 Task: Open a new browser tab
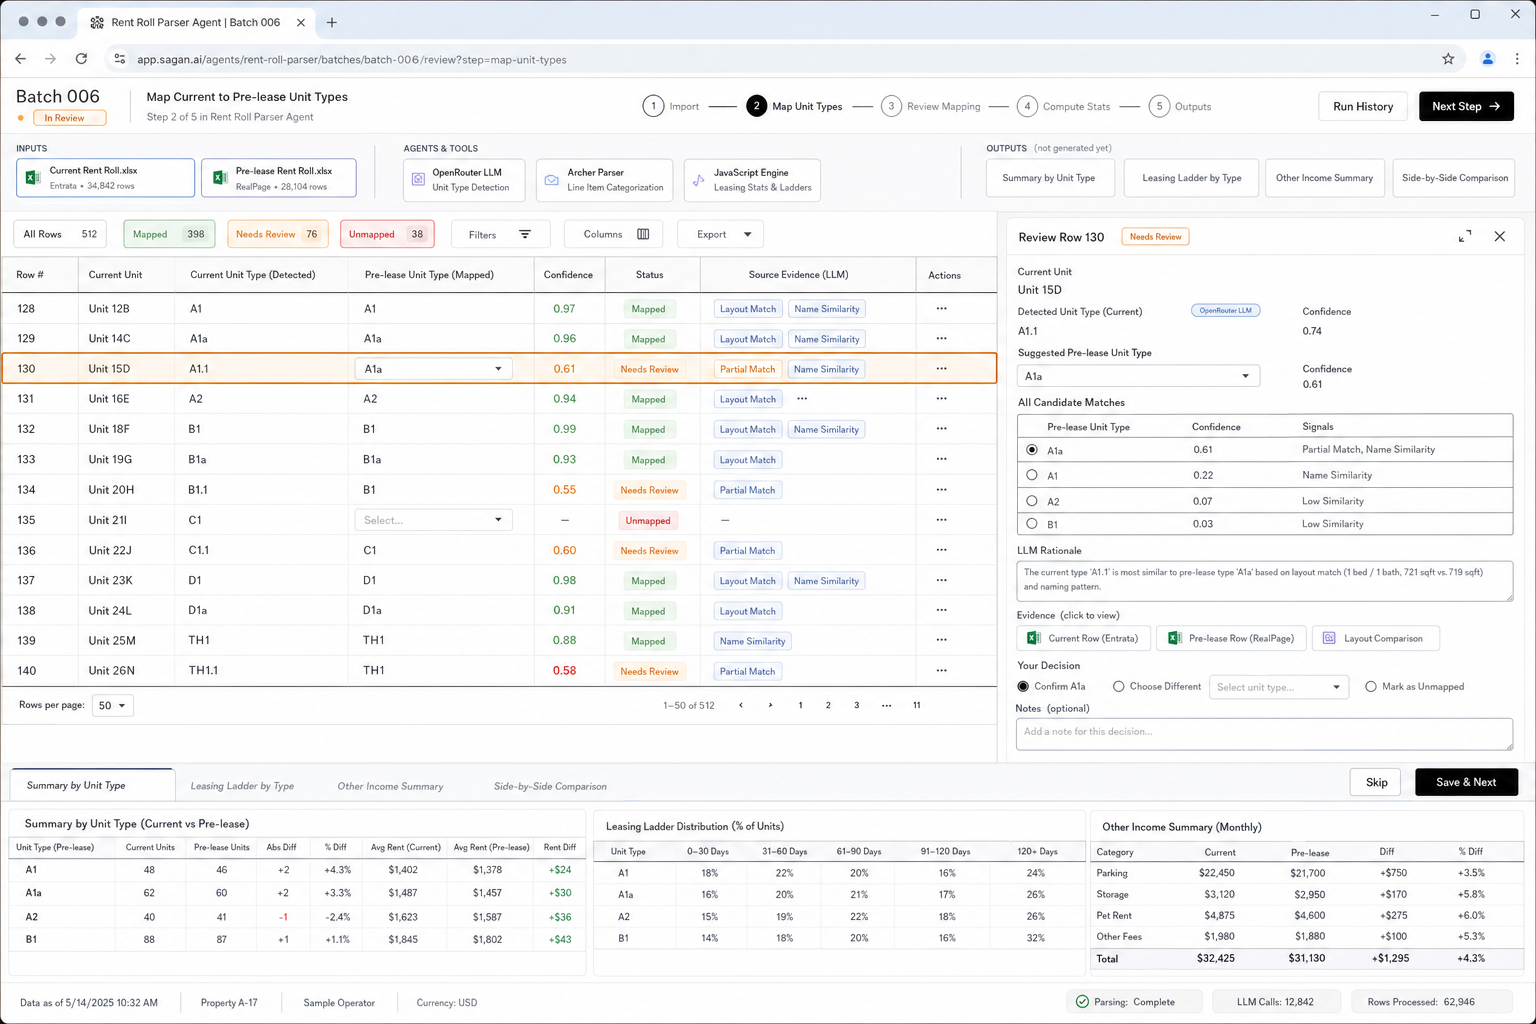pyautogui.click(x=332, y=22)
